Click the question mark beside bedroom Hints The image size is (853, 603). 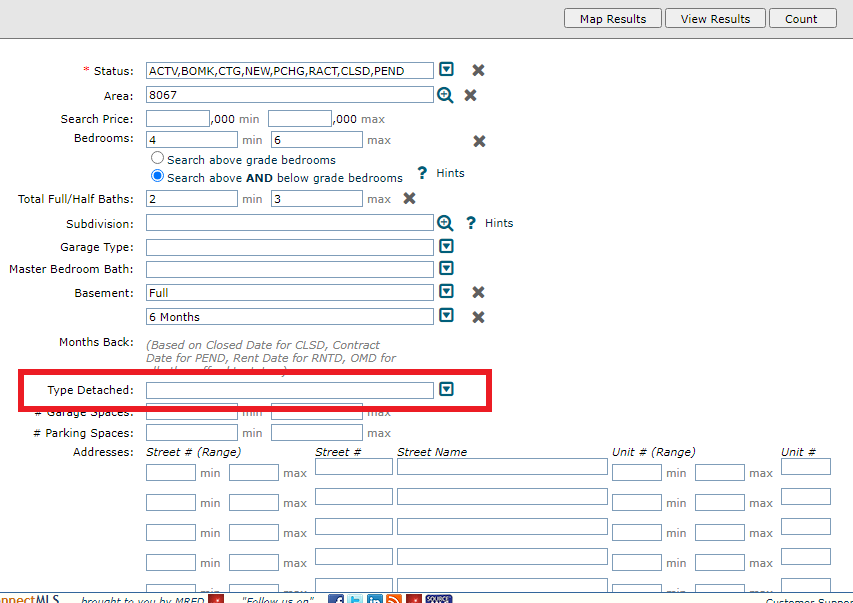422,173
